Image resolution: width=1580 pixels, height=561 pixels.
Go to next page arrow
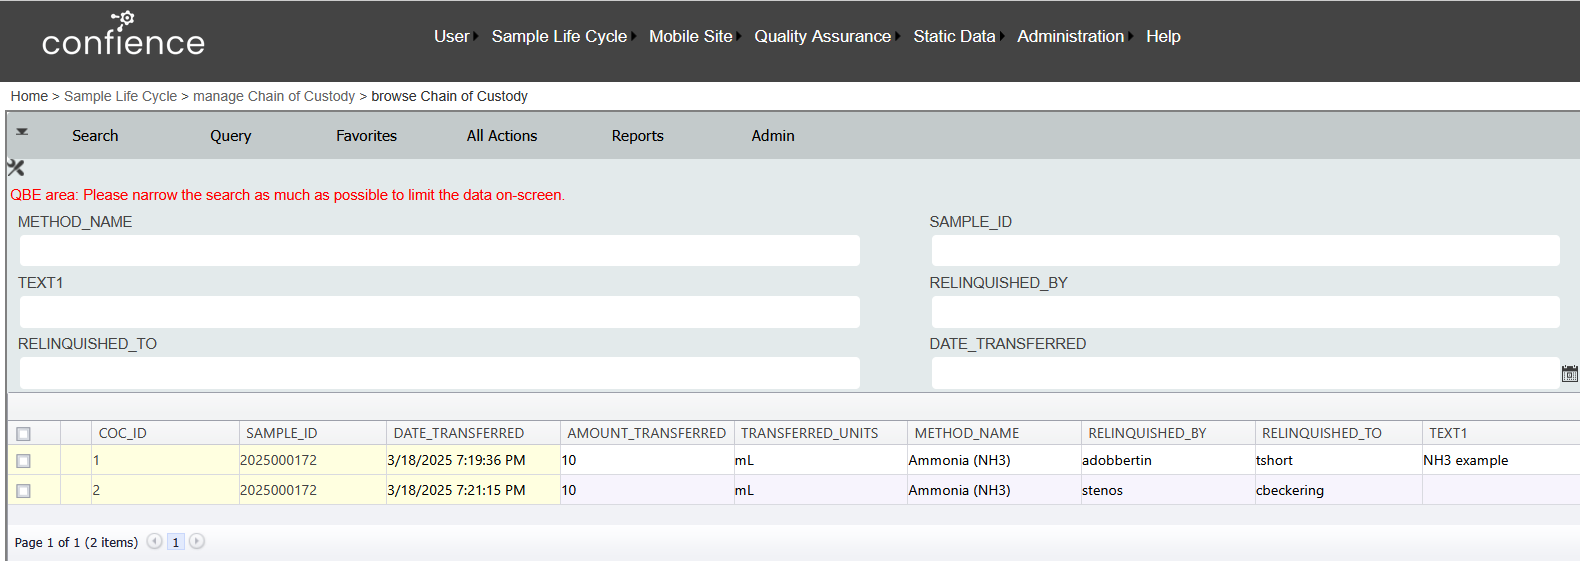[197, 541]
